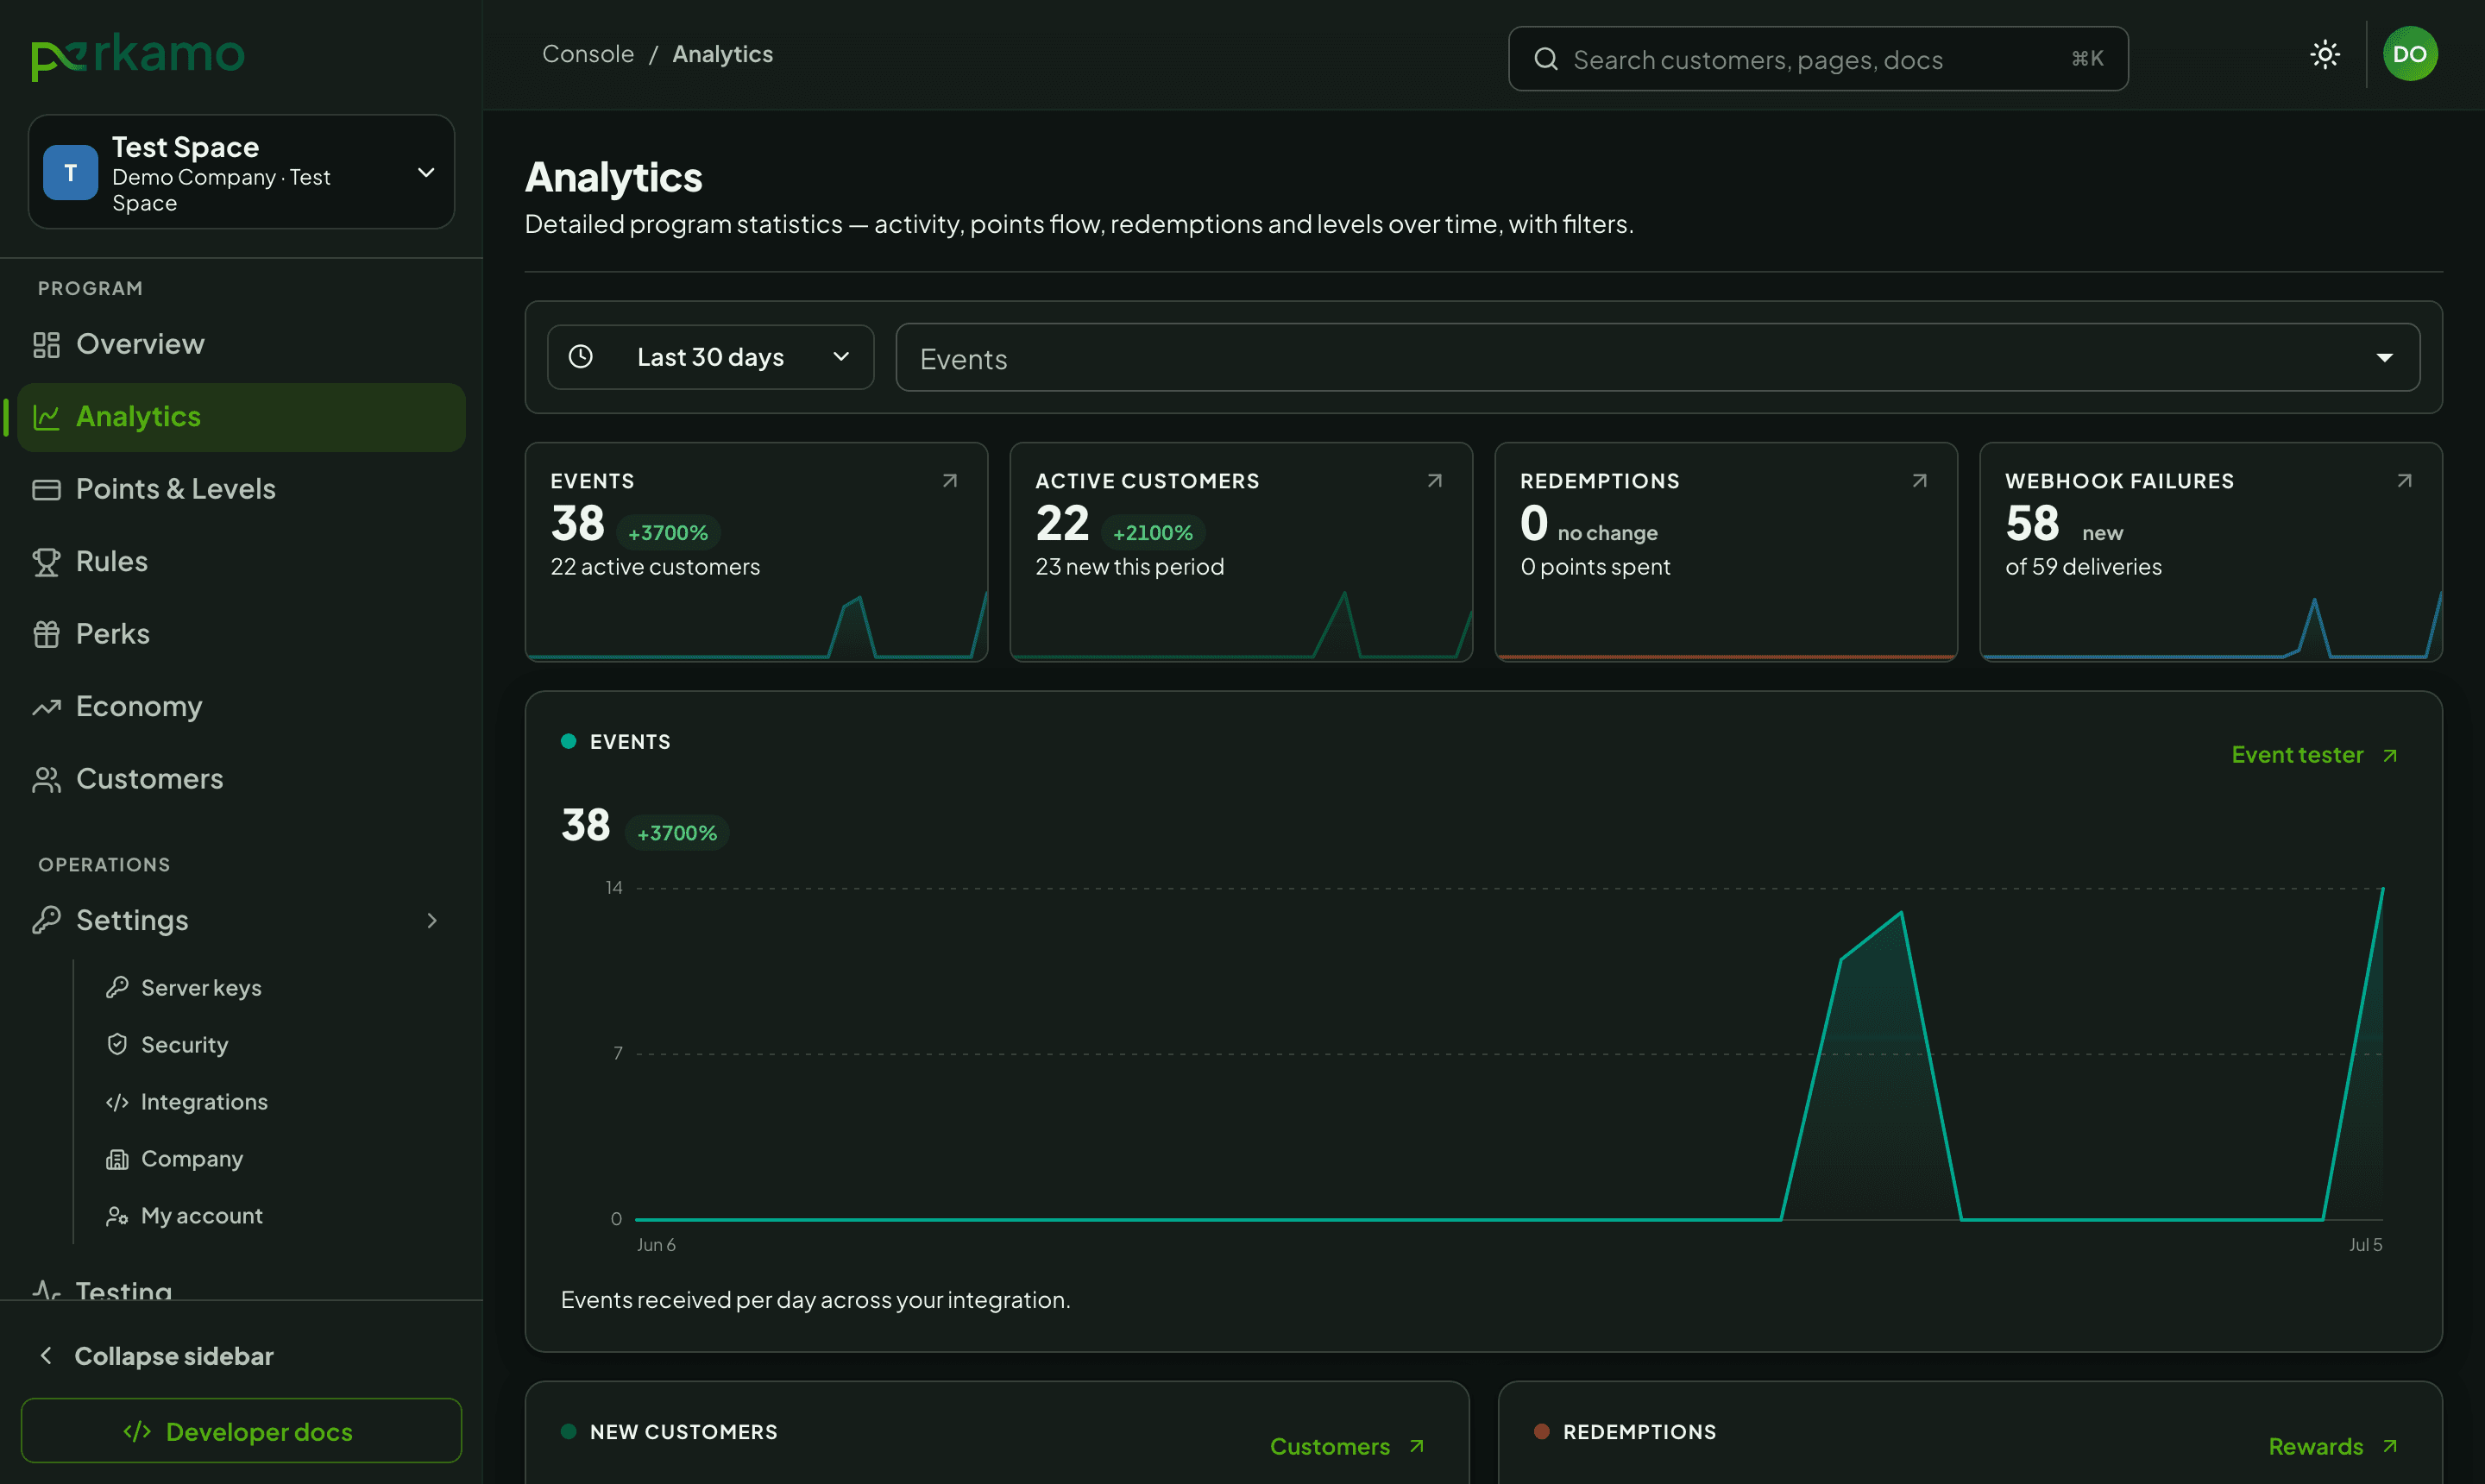Open the Perks page
The height and width of the screenshot is (1484, 2485).
pyautogui.click(x=241, y=634)
